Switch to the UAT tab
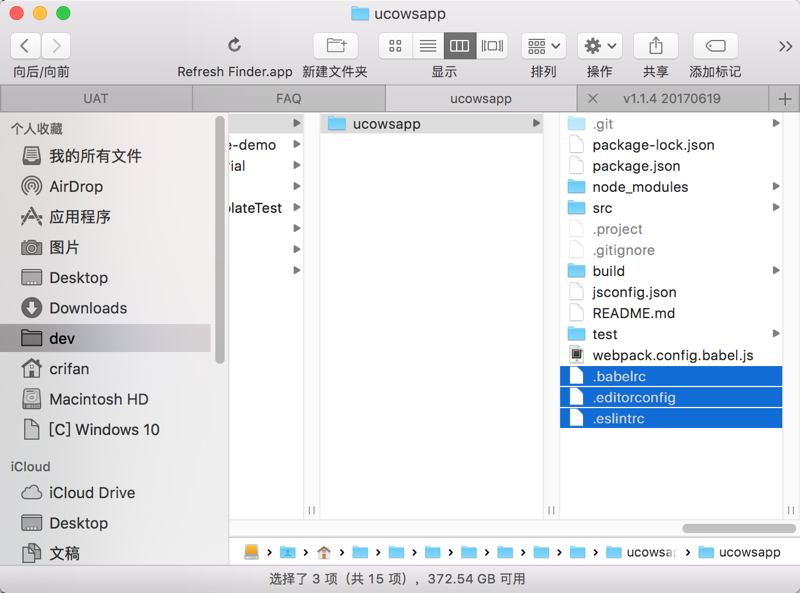This screenshot has height=593, width=800. [96, 98]
